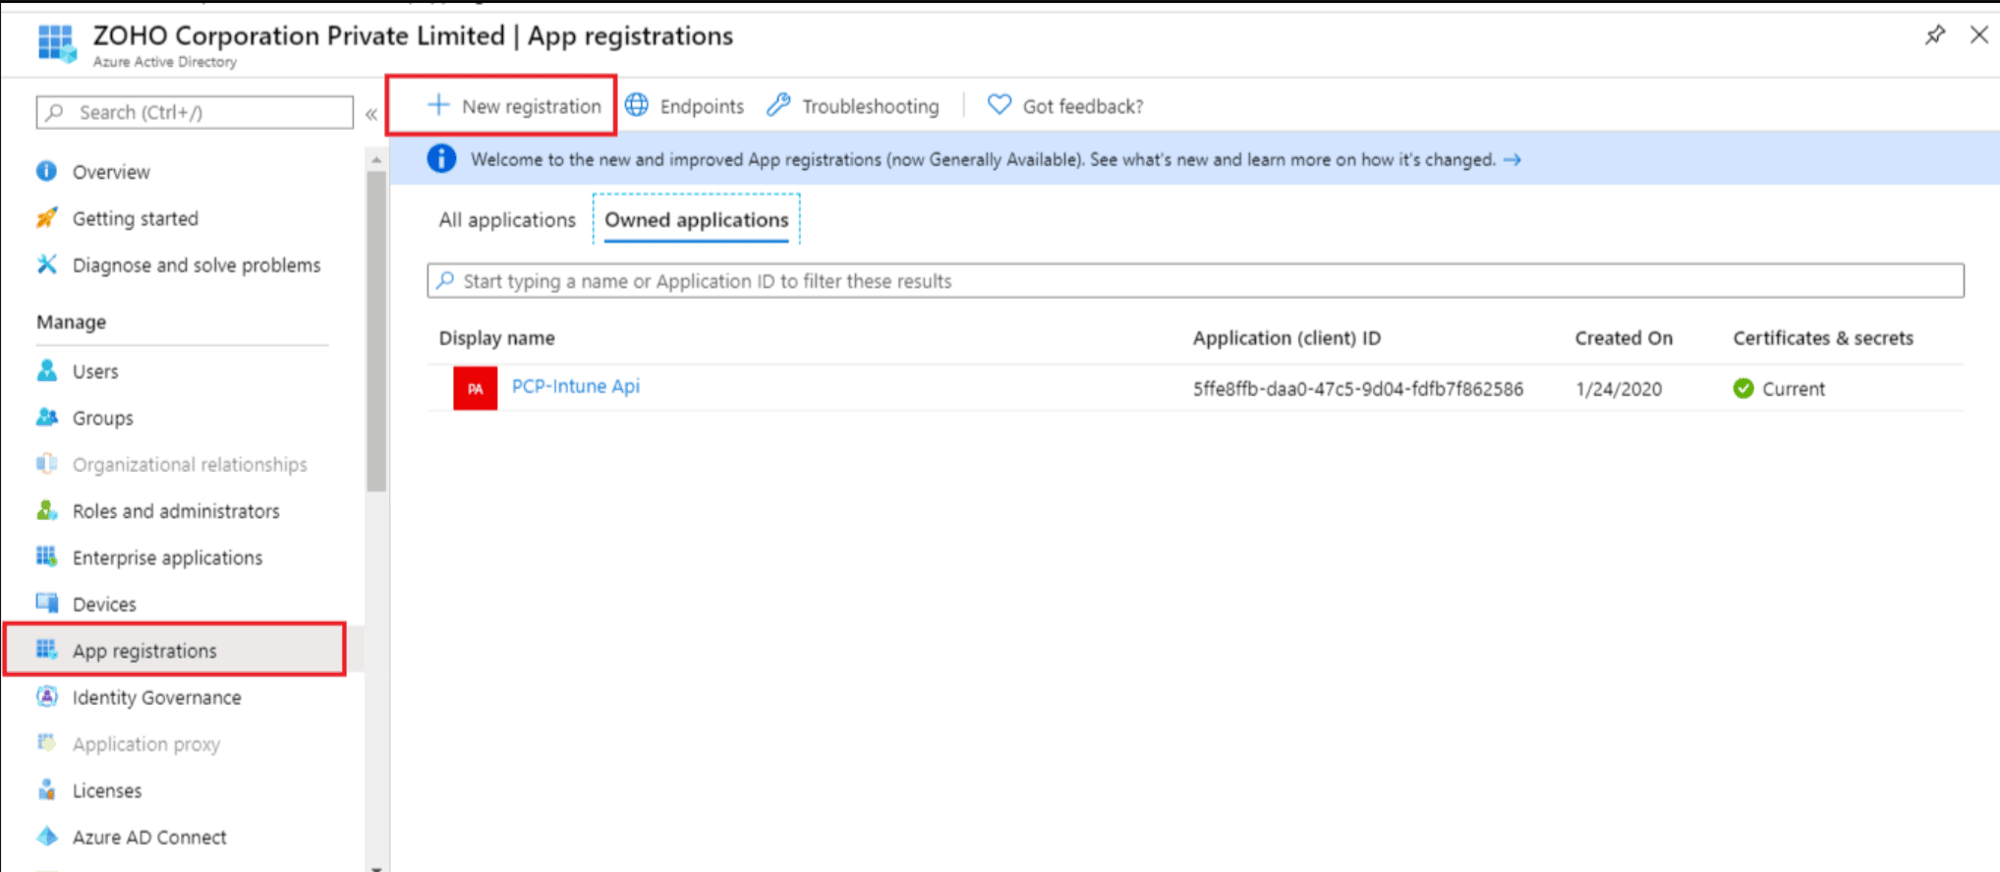2000x872 pixels.
Task: Switch to the All applications tab
Action: 507,220
